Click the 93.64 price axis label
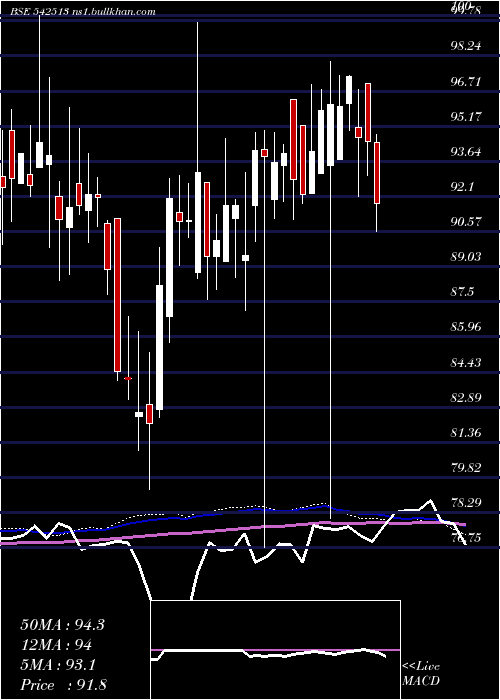Viewport: 500px width, 700px height. [x=467, y=152]
